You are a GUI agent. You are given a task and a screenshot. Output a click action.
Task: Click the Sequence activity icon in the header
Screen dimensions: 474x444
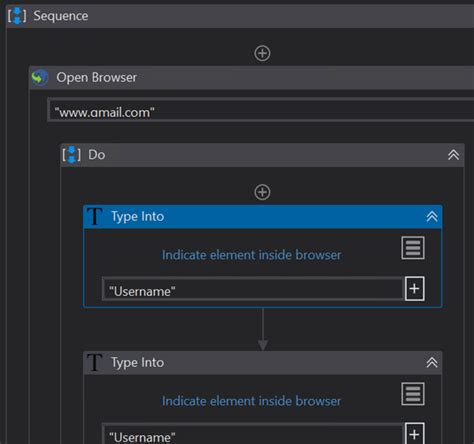17,16
